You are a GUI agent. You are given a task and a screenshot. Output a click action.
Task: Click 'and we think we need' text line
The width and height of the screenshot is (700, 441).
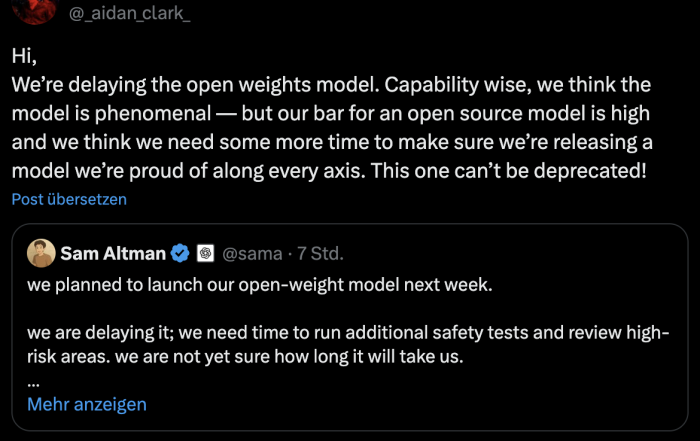[x=332, y=142]
